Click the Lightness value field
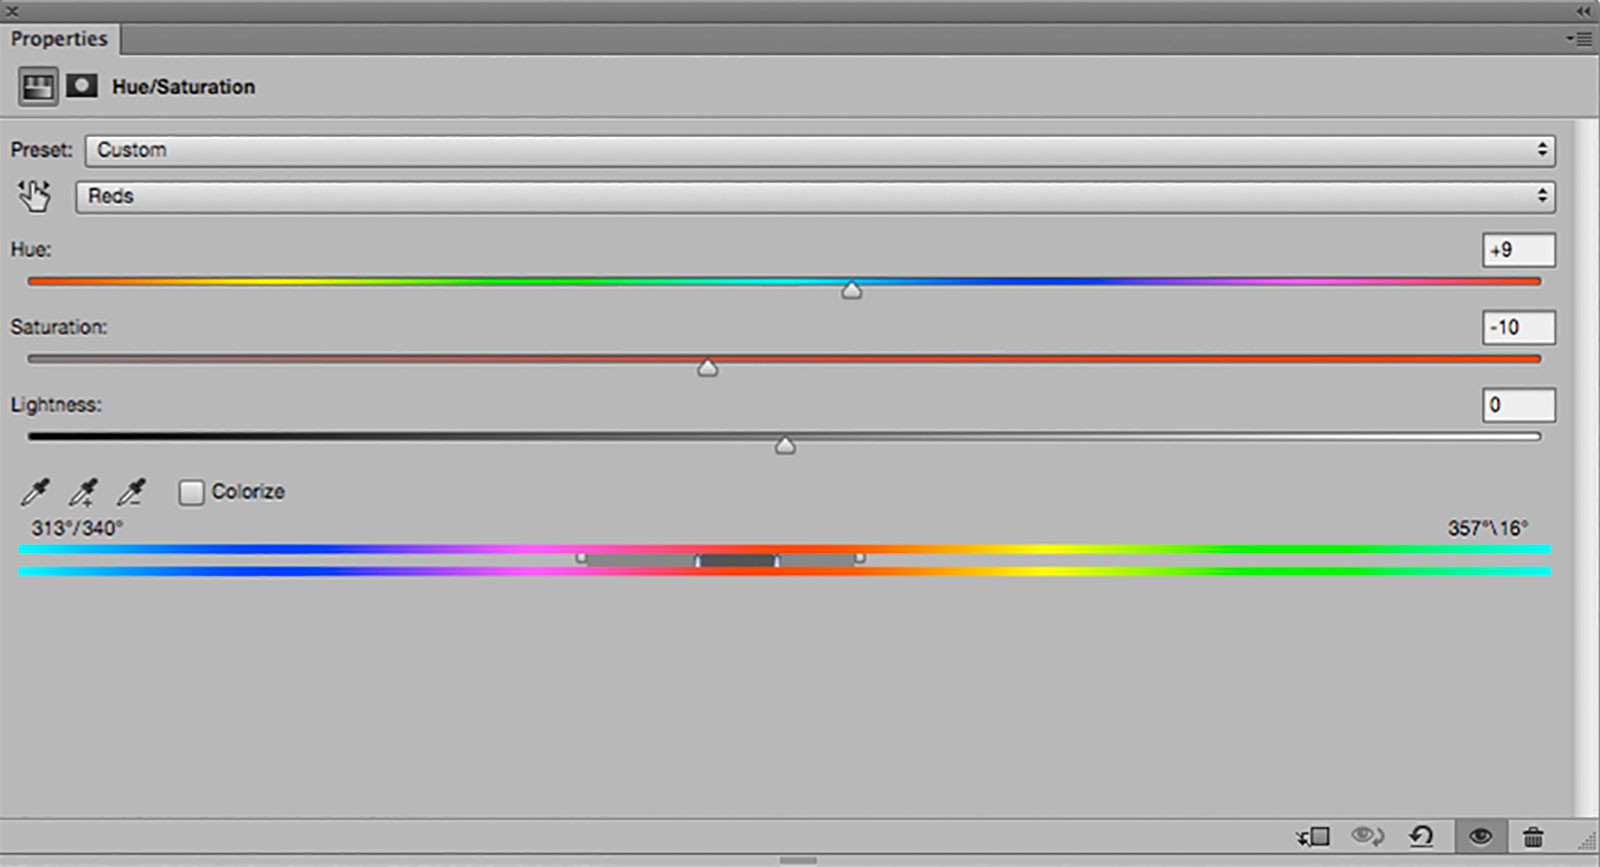1600x867 pixels. coord(1518,405)
